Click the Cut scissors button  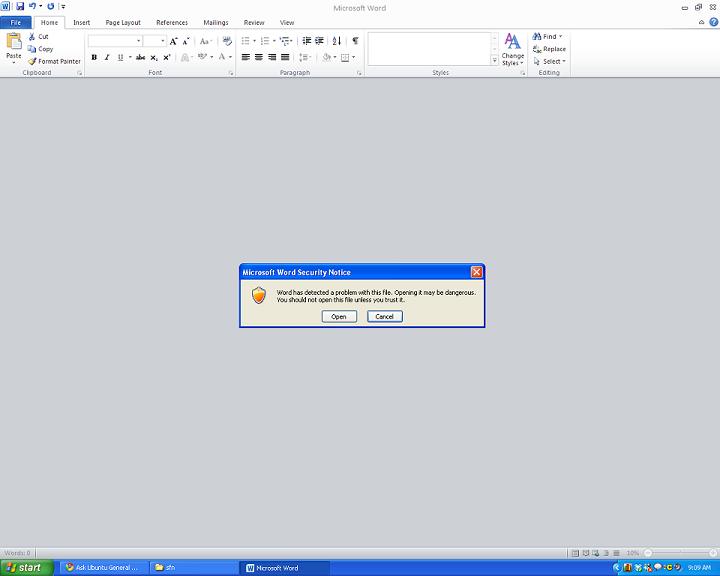(38, 36)
